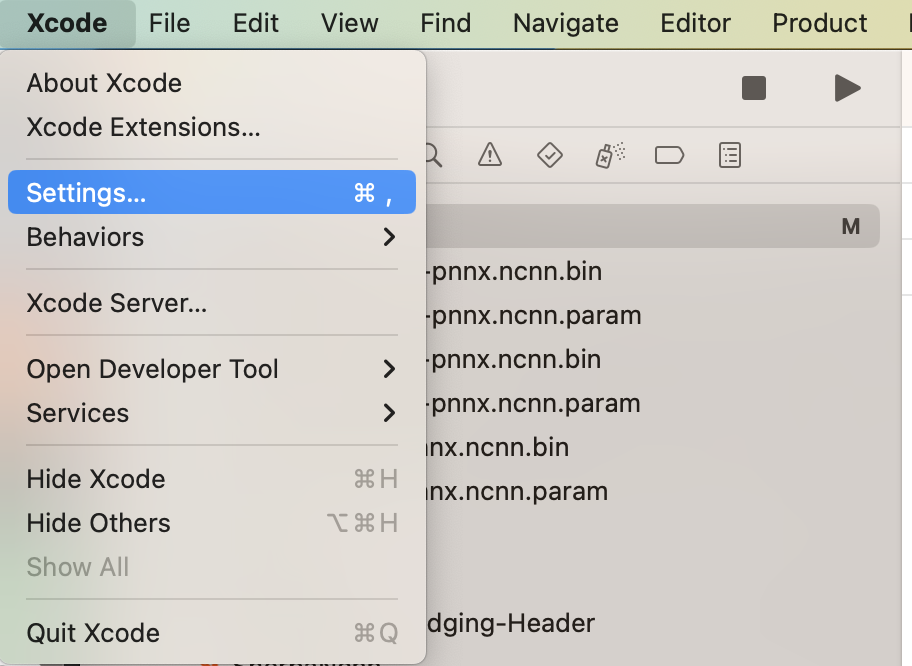Viewport: 912px width, 666px height.
Task: Expand the Services submenu
Action: 212,413
